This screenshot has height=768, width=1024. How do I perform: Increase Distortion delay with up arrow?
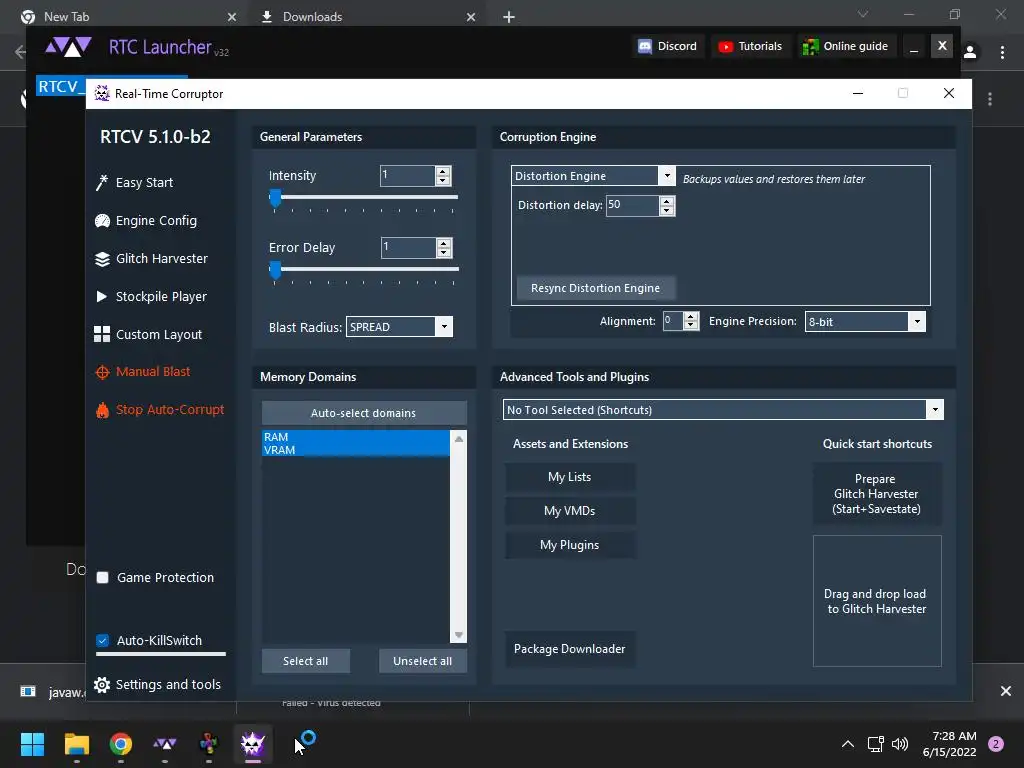667,201
